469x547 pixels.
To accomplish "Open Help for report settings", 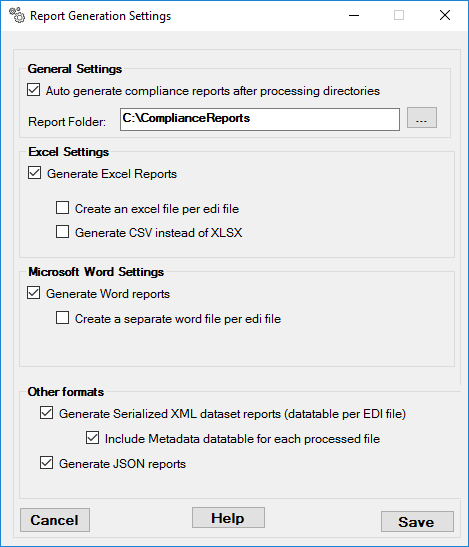I will (228, 518).
